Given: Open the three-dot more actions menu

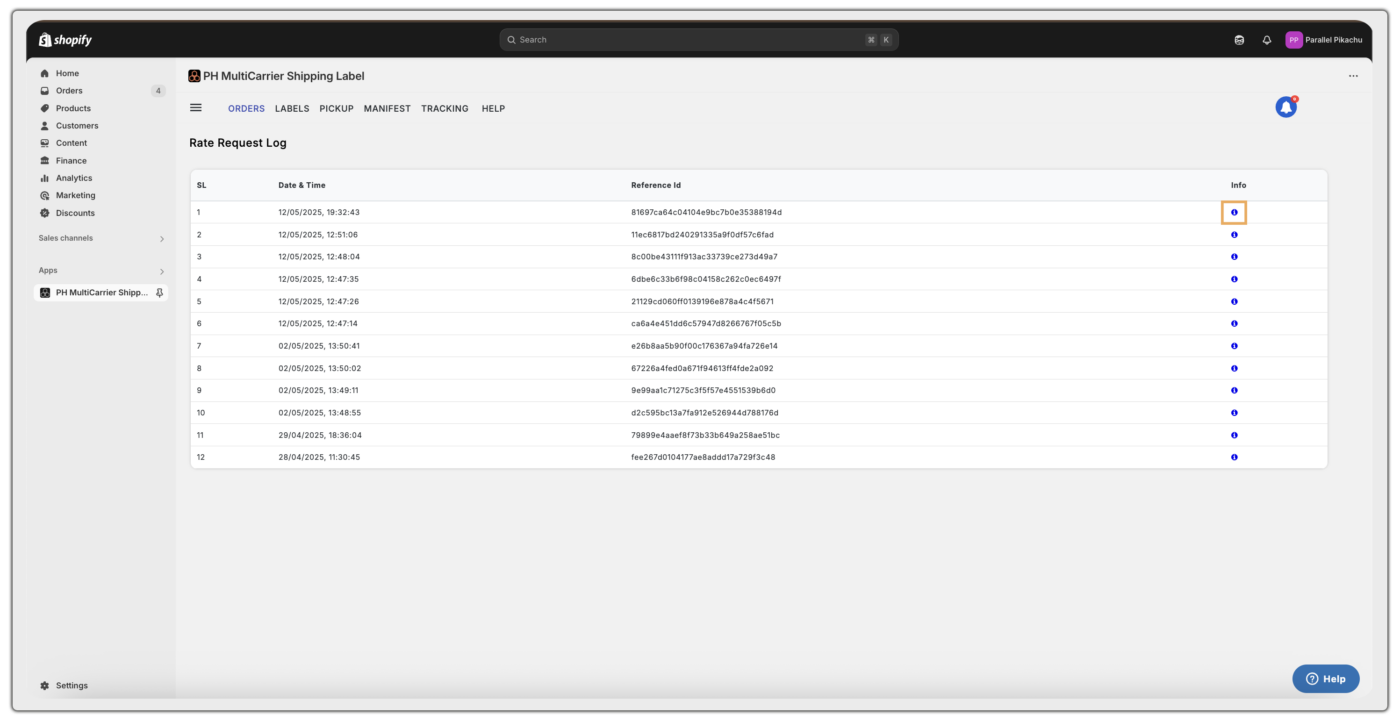Looking at the screenshot, I should coord(1353,76).
